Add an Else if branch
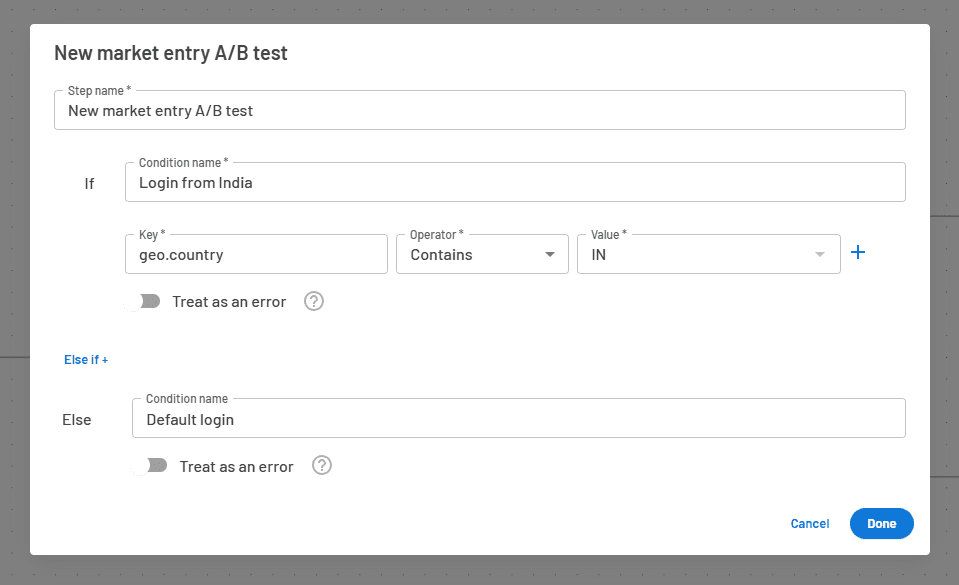Screen dimensions: 959x585 pyautogui.click(x=86, y=359)
